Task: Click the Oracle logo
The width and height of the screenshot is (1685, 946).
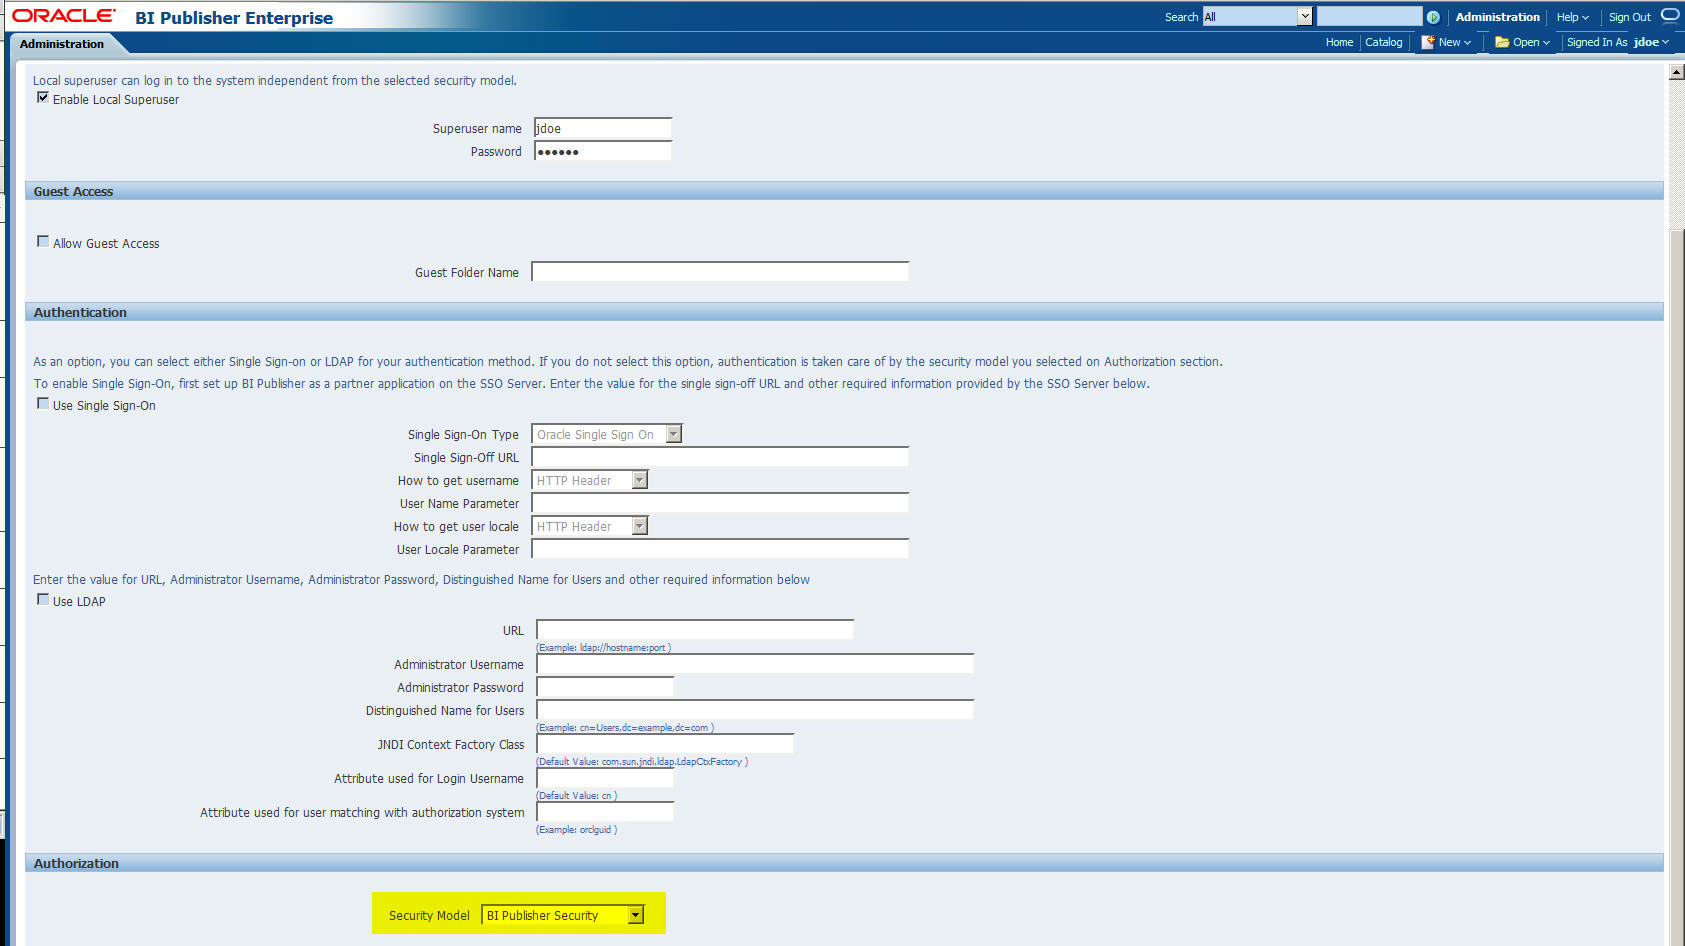Action: point(63,16)
